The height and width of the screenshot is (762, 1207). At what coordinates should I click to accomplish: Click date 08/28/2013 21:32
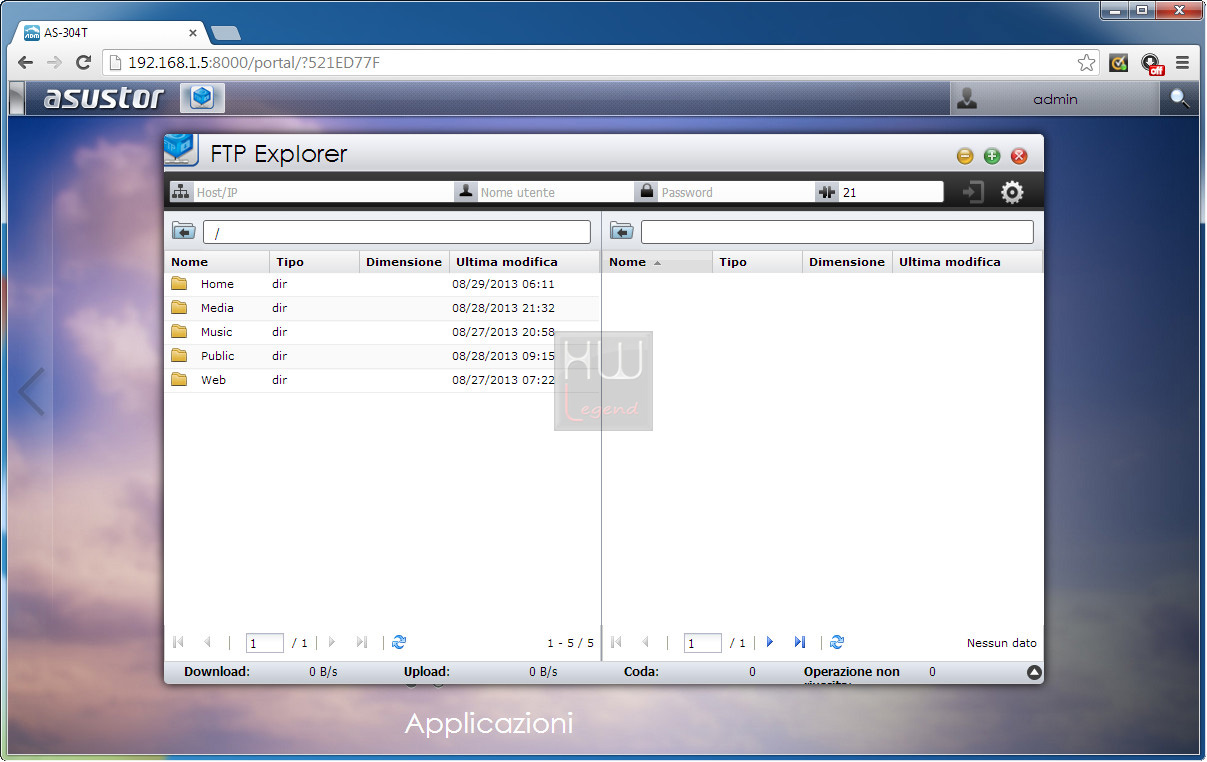pos(503,308)
